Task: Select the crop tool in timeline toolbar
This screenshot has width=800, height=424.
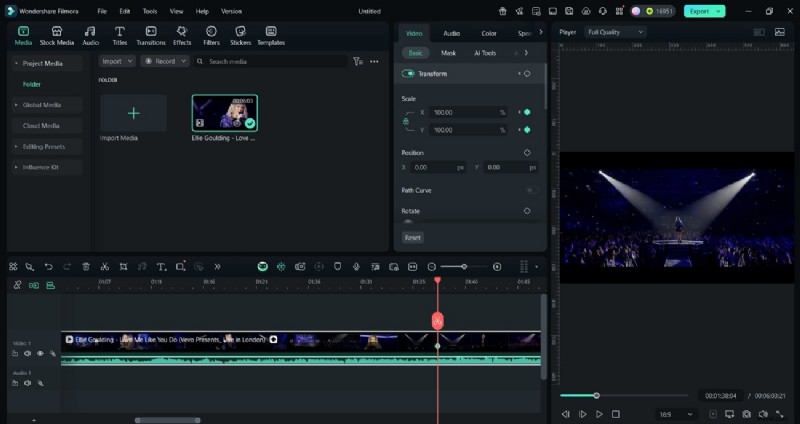Action: (123, 267)
